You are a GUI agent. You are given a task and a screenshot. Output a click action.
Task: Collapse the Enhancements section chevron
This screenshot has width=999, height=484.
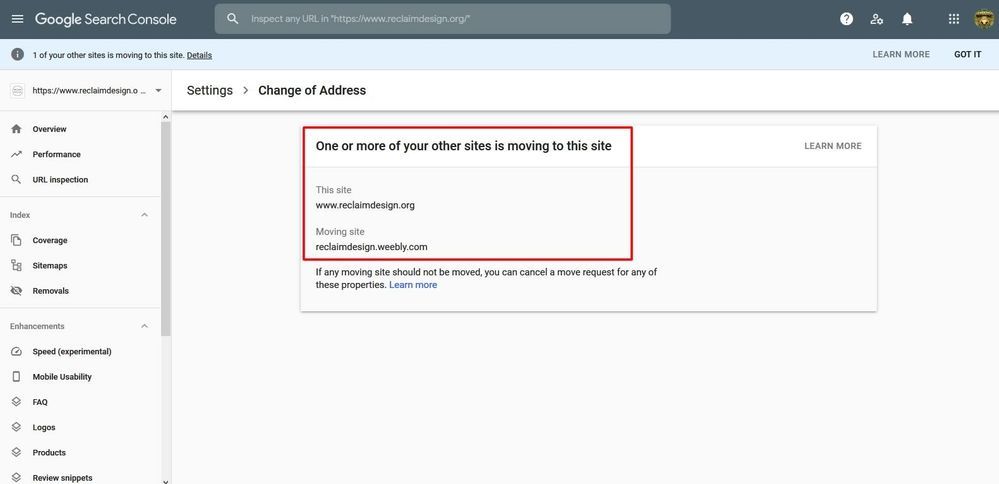[145, 326]
